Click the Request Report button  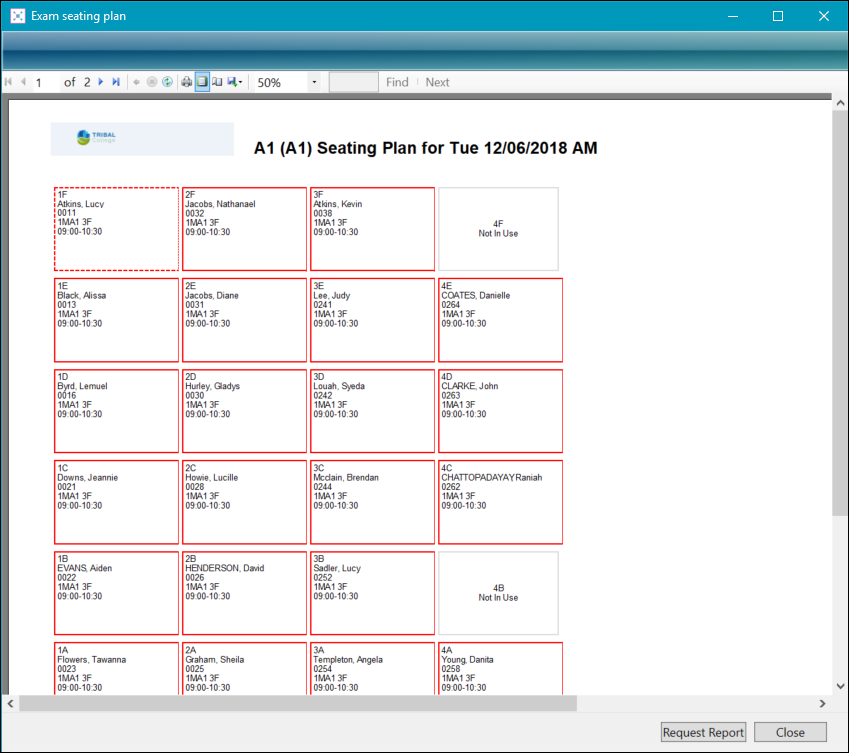click(x=703, y=732)
